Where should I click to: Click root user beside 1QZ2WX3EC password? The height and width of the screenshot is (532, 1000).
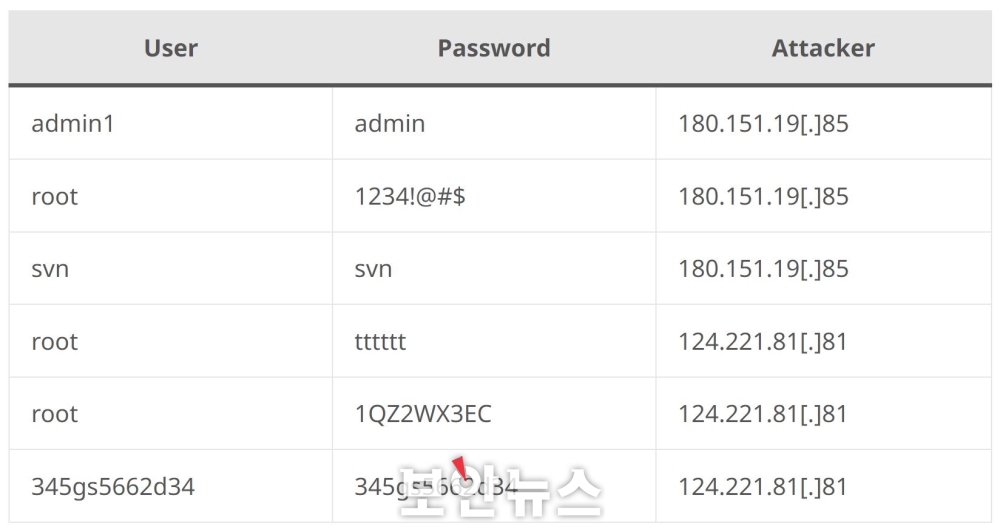coord(170,413)
